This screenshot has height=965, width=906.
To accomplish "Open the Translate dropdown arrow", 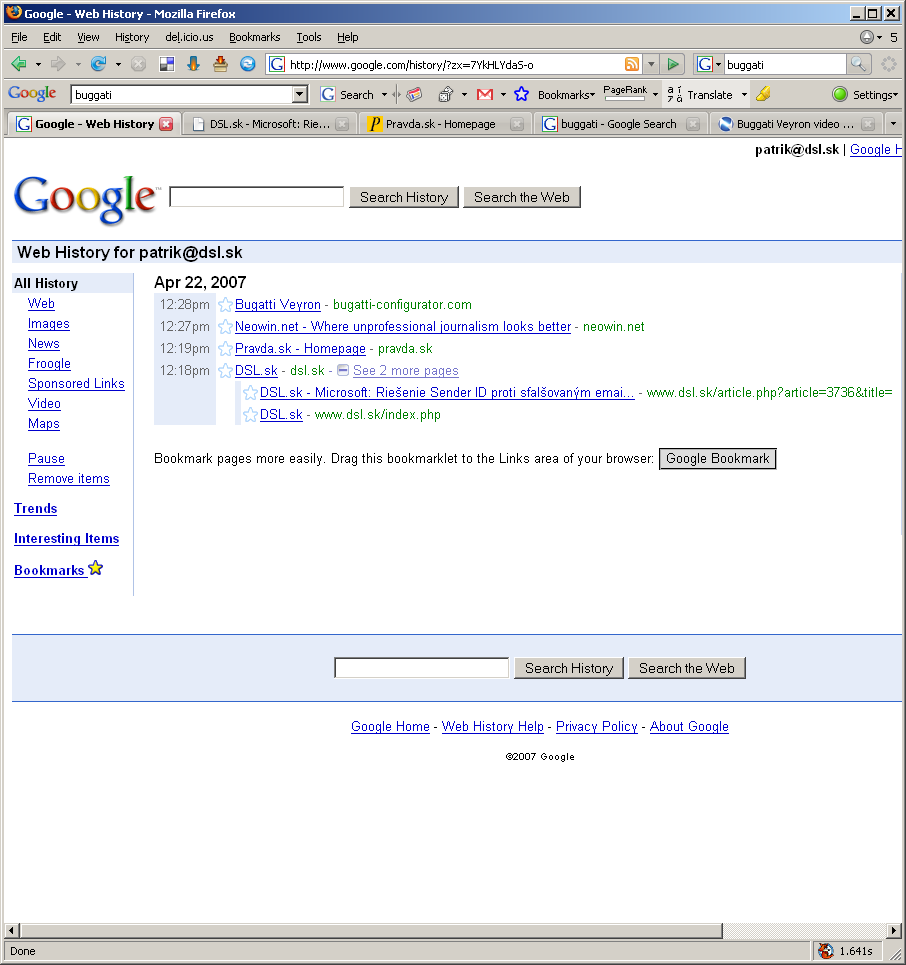I will 744,95.
